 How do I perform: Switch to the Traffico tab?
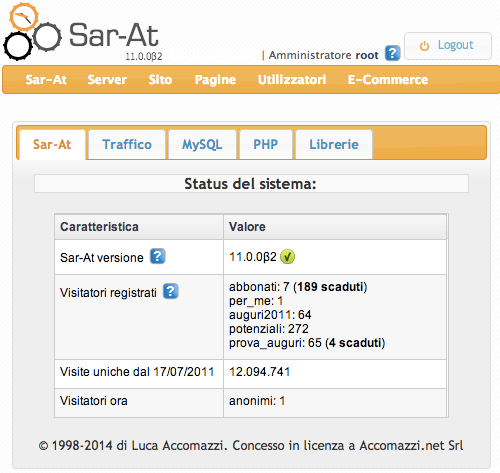127,145
